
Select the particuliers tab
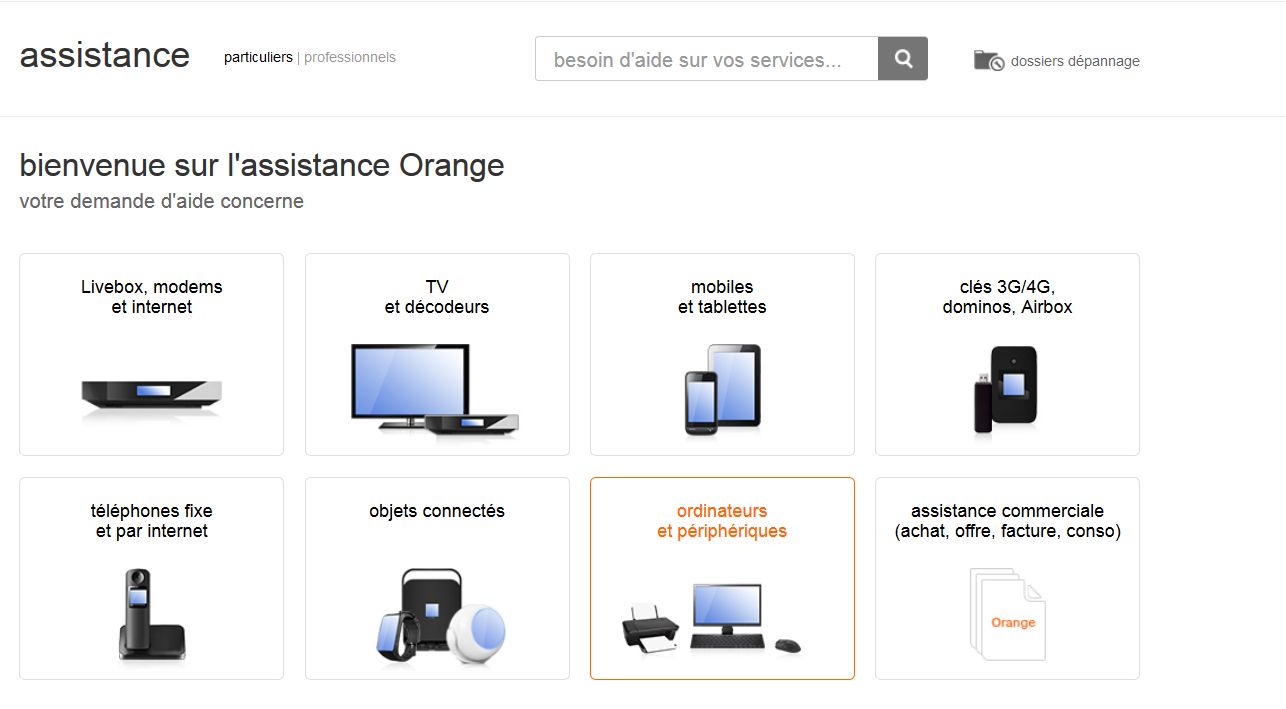(258, 57)
